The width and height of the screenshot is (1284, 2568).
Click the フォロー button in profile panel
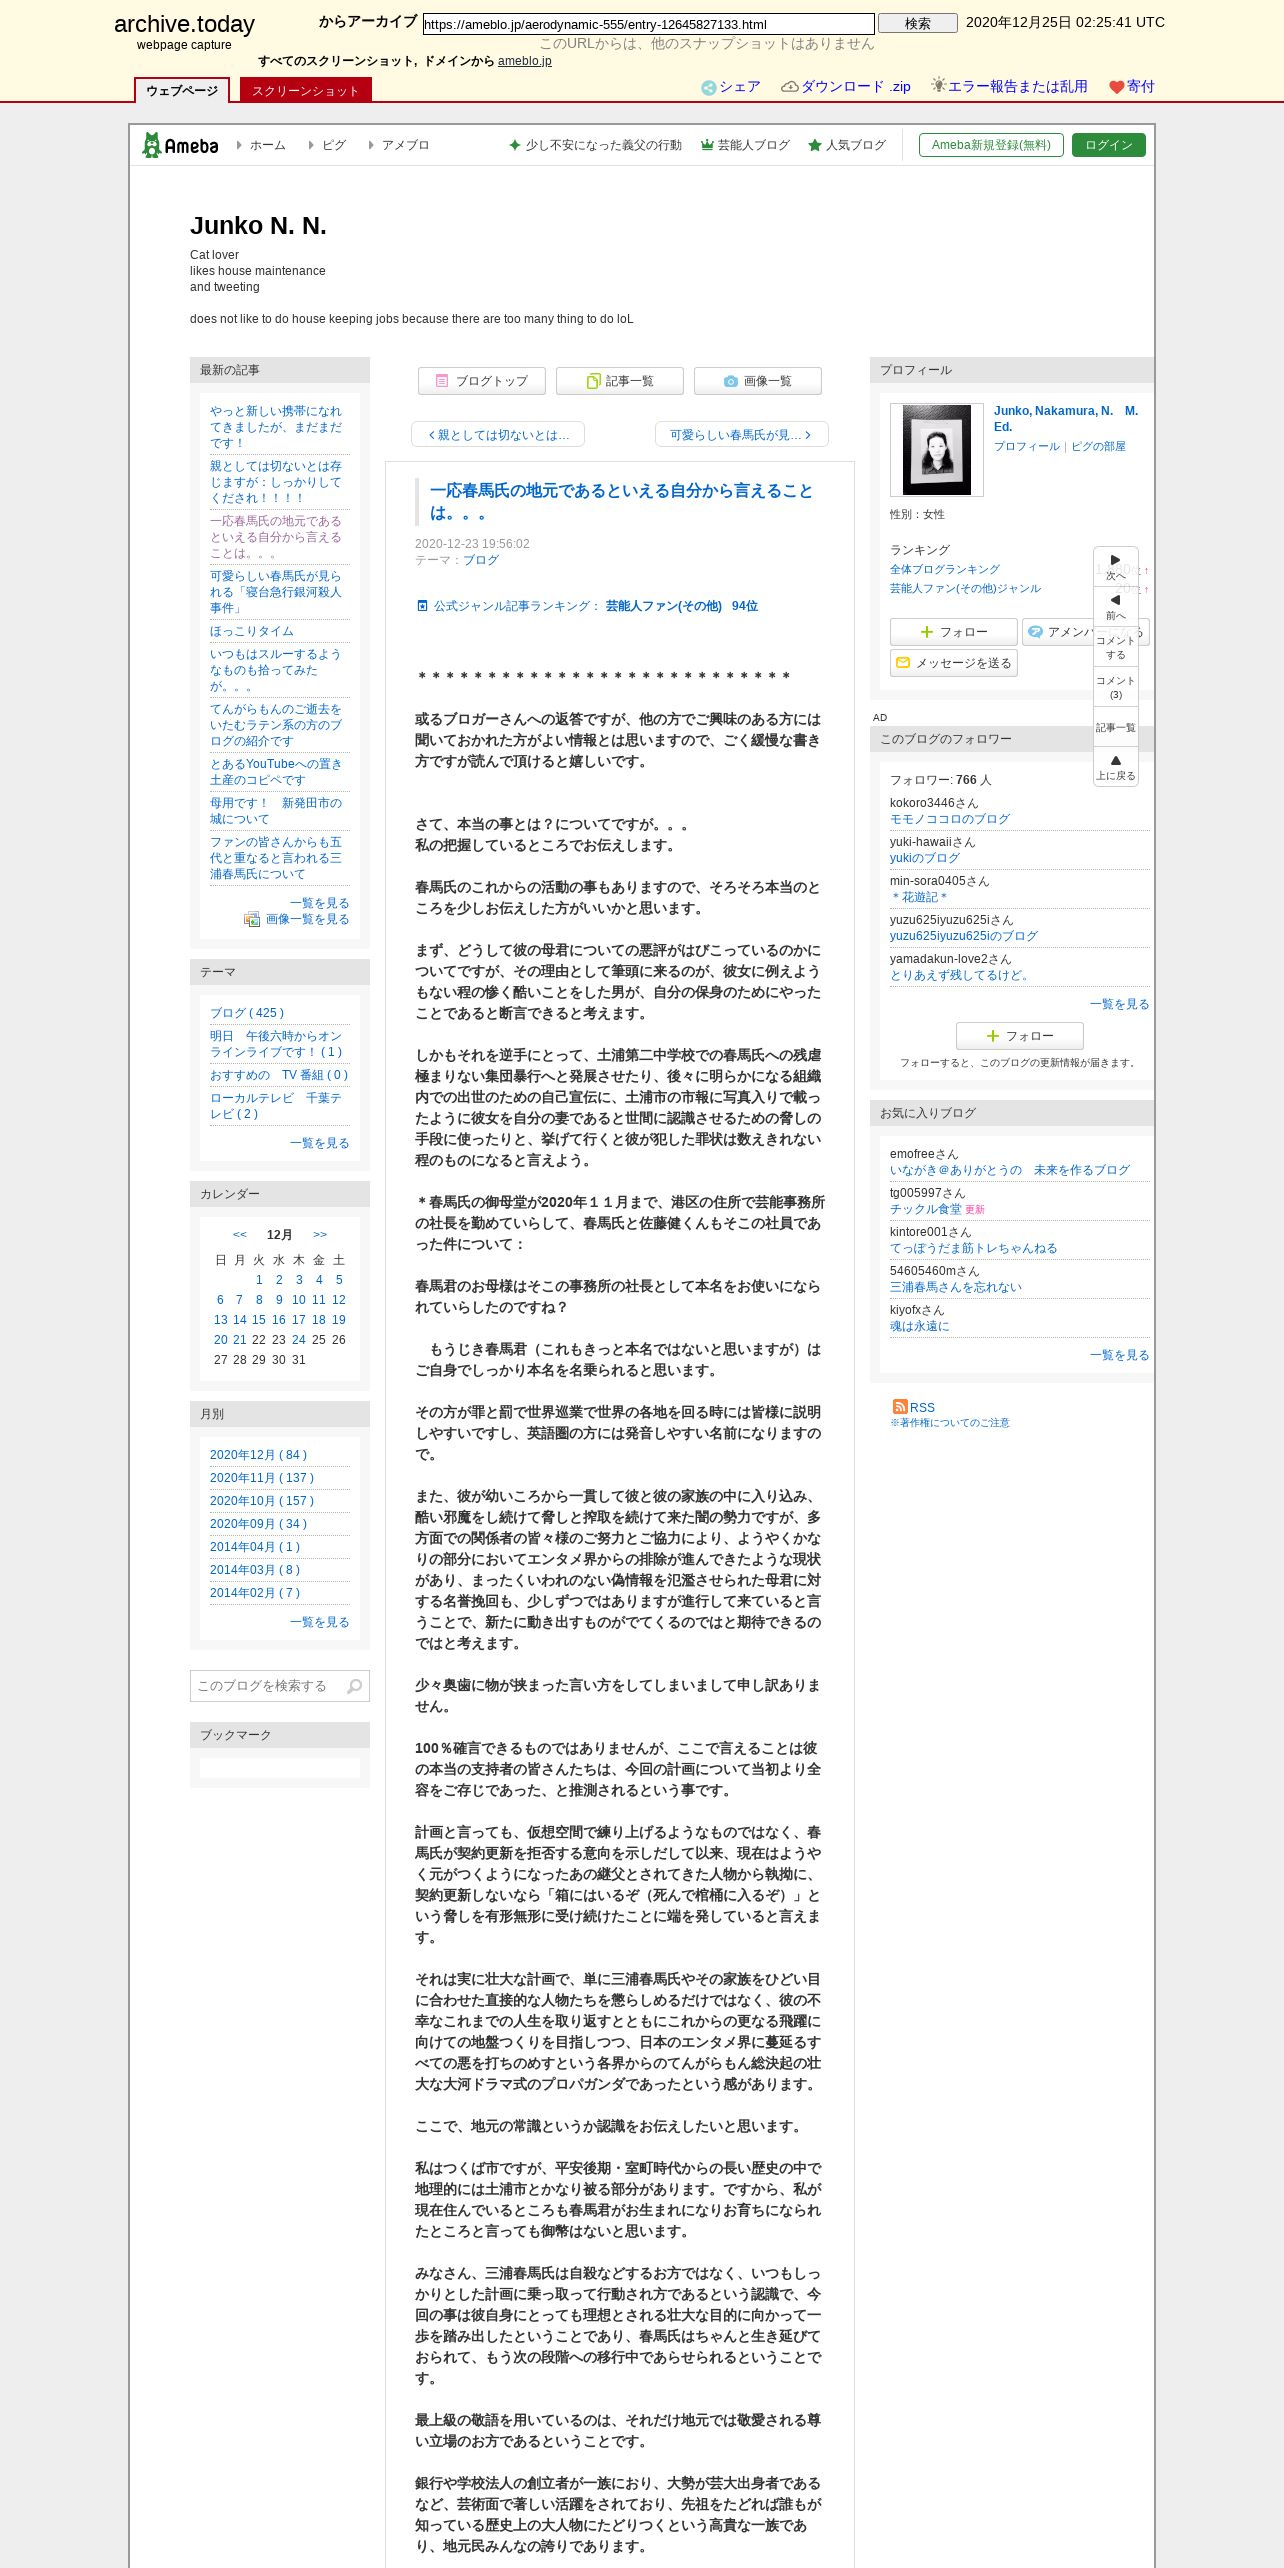pos(954,632)
